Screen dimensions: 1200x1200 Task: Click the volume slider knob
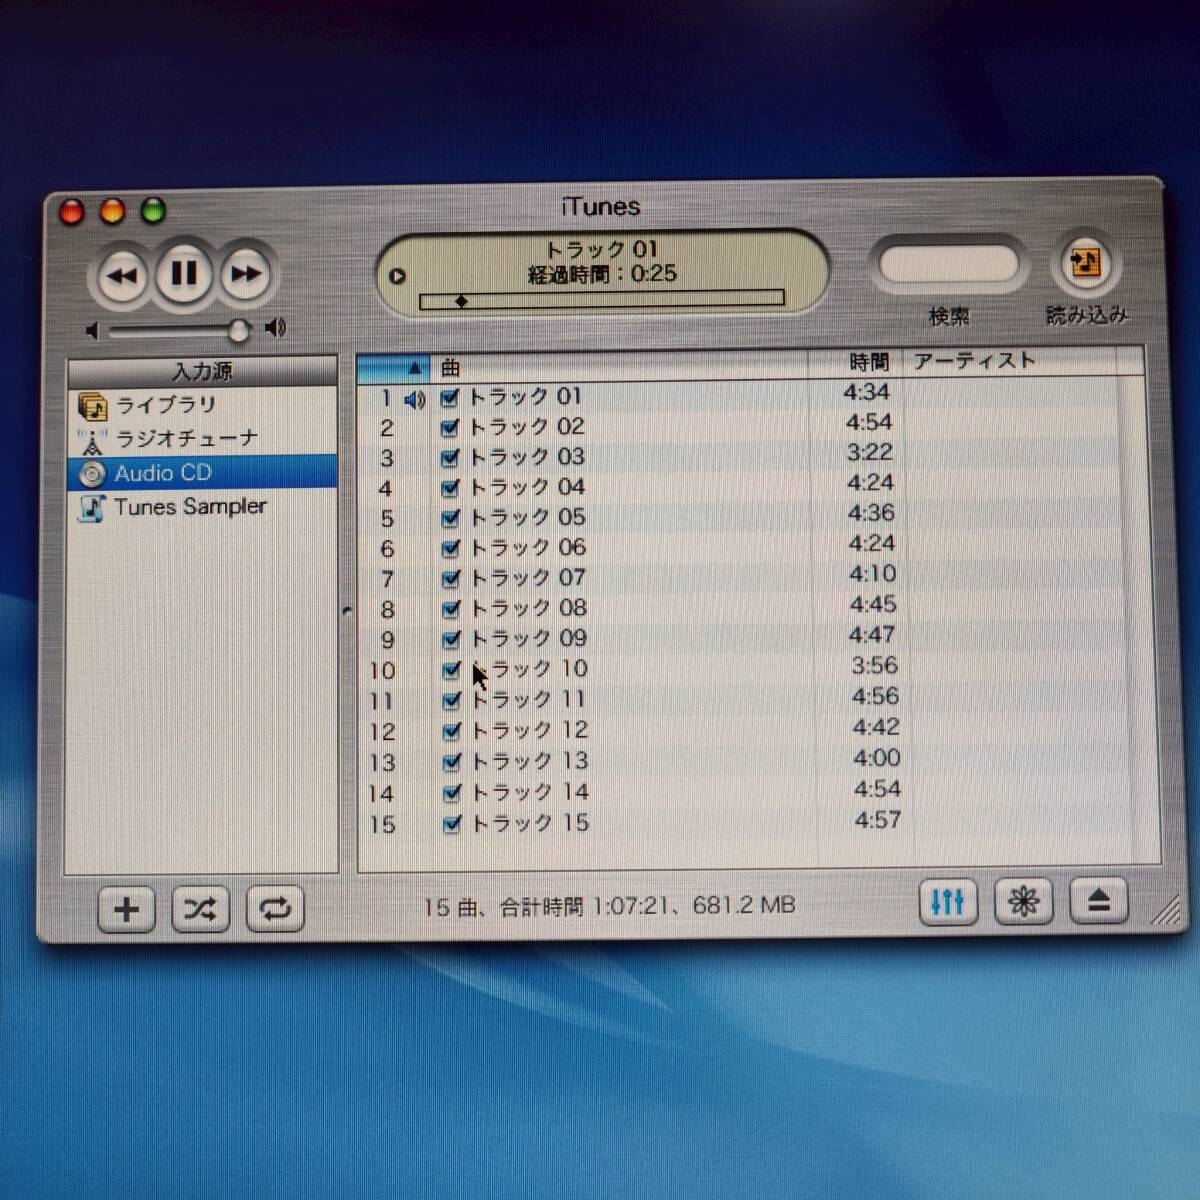(239, 329)
